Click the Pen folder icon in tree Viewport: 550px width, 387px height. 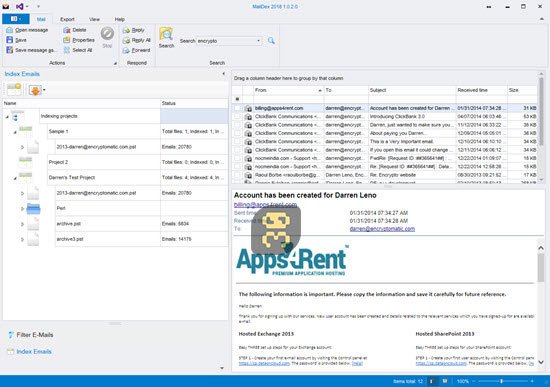[x=33, y=208]
